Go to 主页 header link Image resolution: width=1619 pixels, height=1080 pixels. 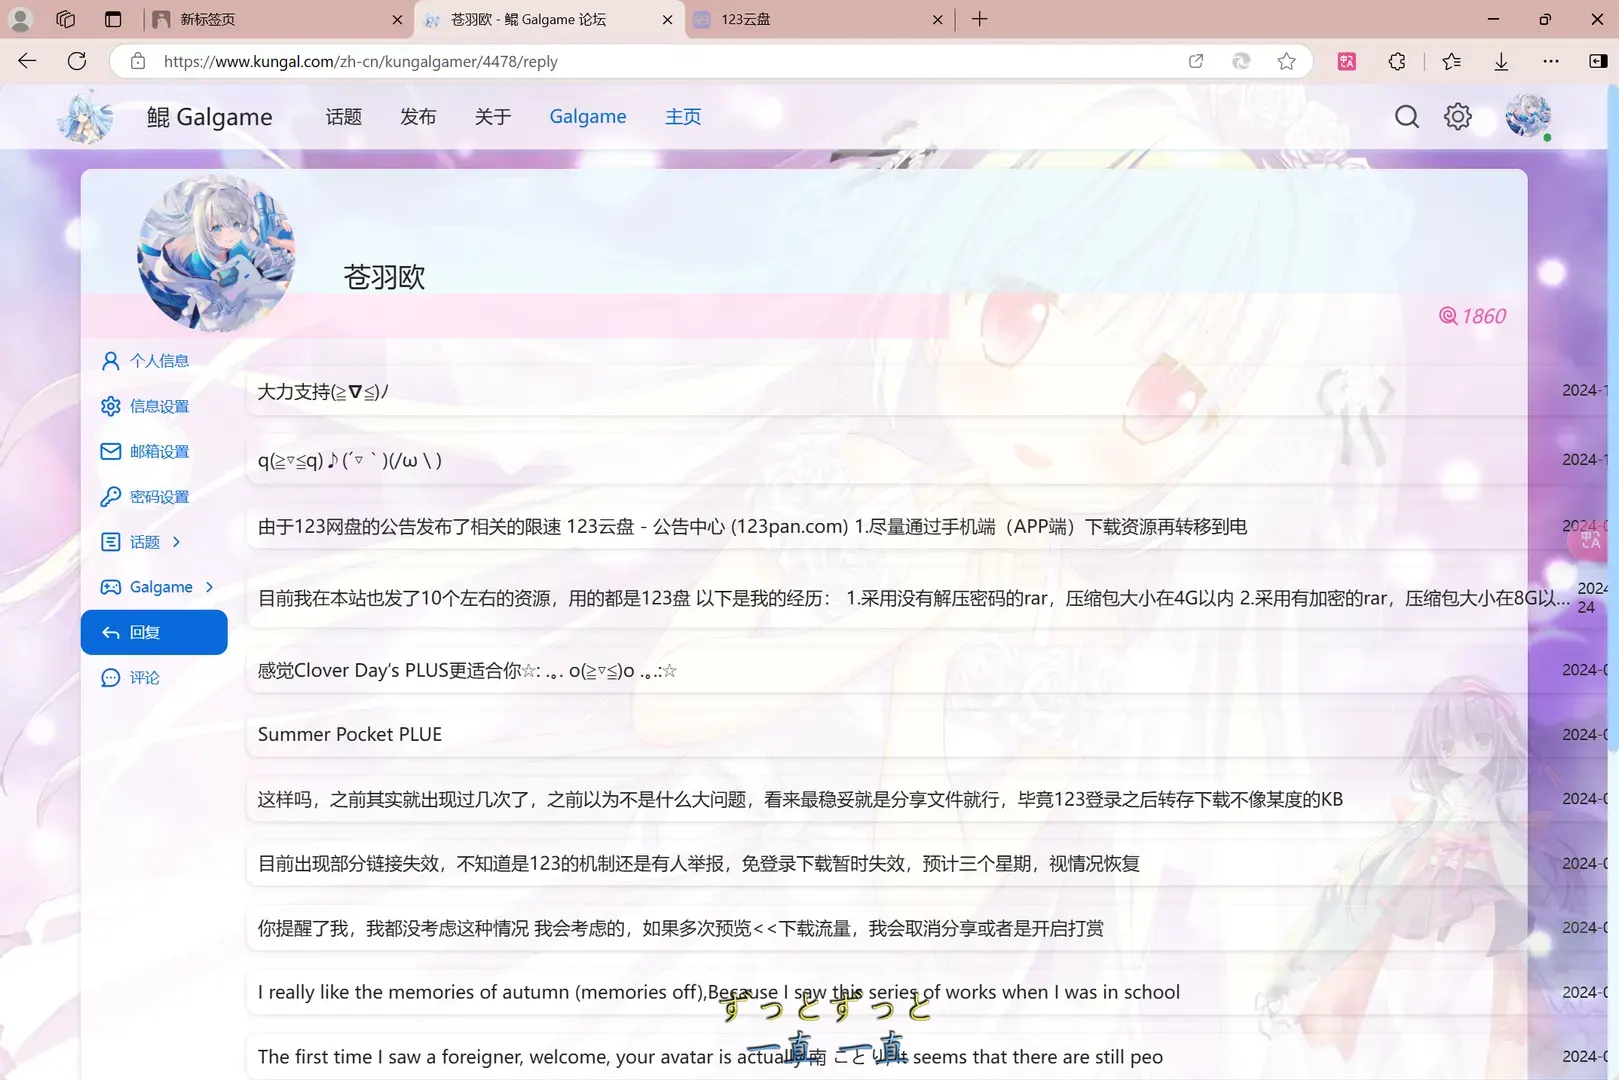(x=683, y=117)
